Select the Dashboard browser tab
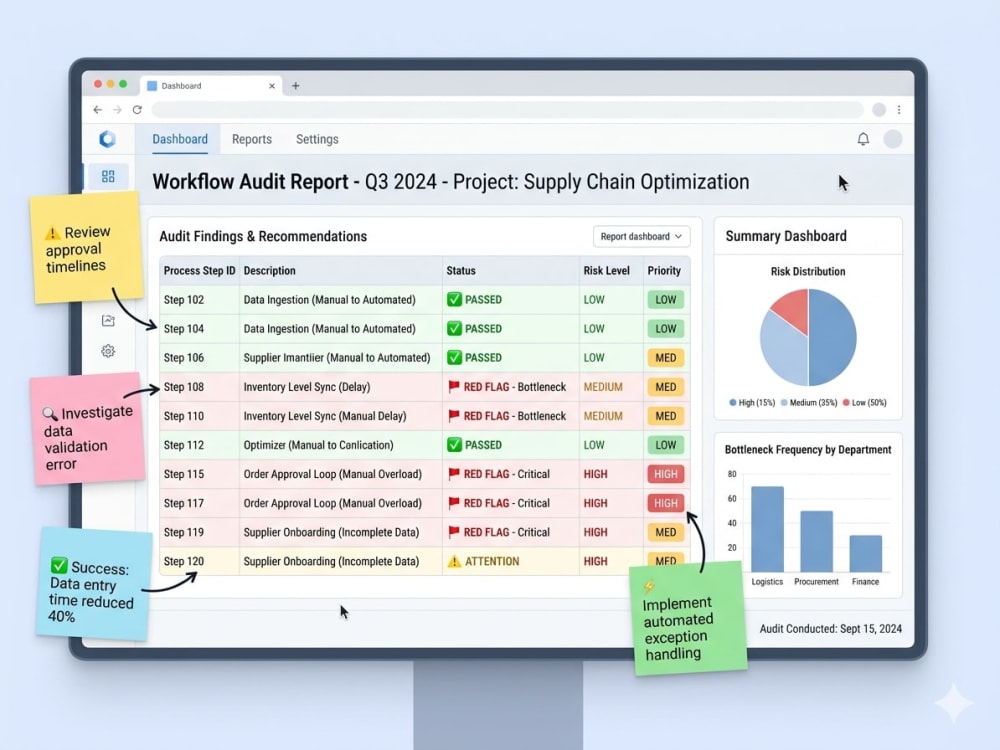 point(210,85)
